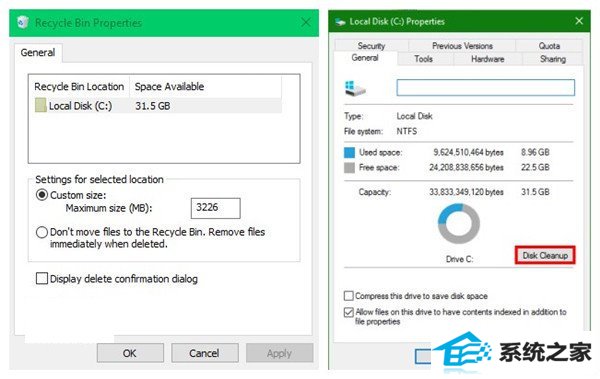Click the blue Used space color swatch
This screenshot has width=600, height=379.
[x=349, y=152]
